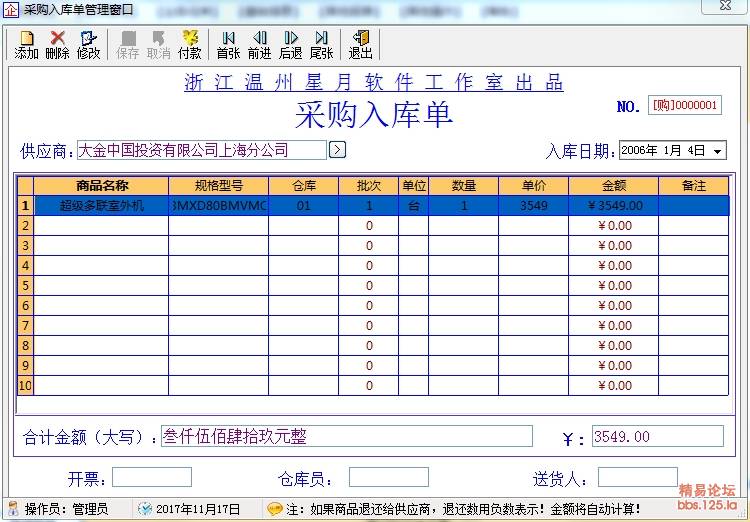This screenshot has width=750, height=522.
Task: Click the 备注 column header
Action: [x=694, y=186]
